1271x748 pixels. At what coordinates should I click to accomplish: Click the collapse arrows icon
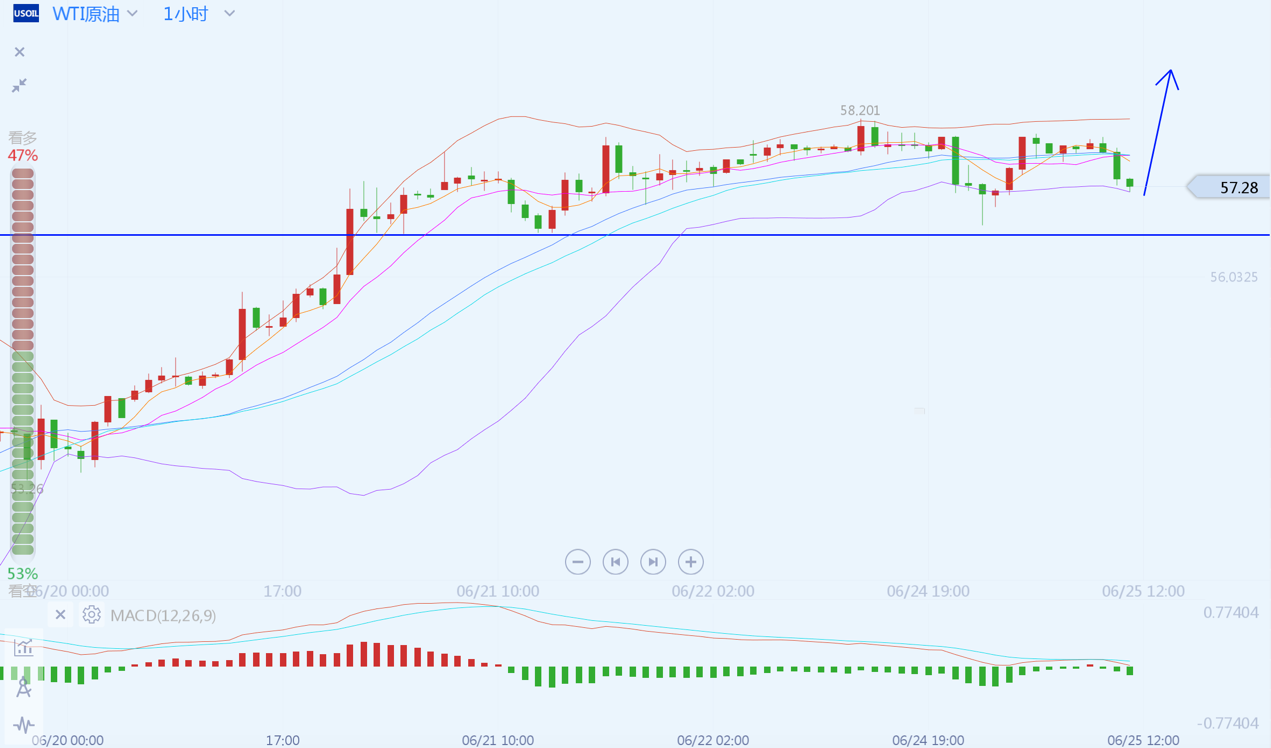19,86
